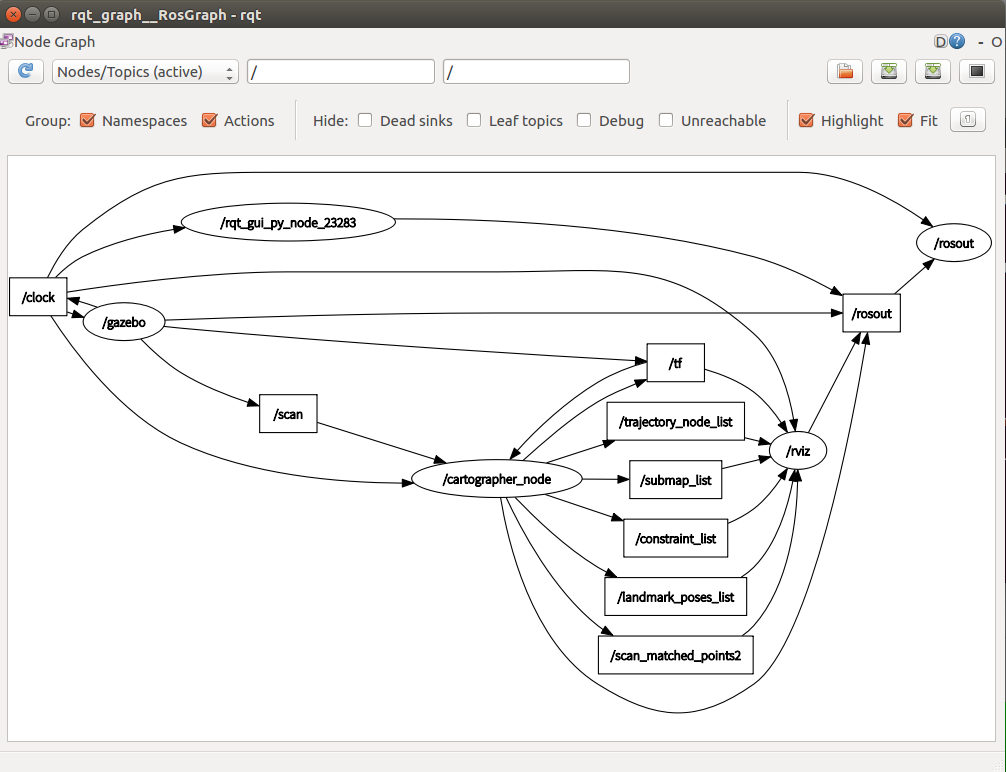Screen dimensions: 1006x772
Task: Check the Leaf topics checkbox
Action: [x=474, y=121]
